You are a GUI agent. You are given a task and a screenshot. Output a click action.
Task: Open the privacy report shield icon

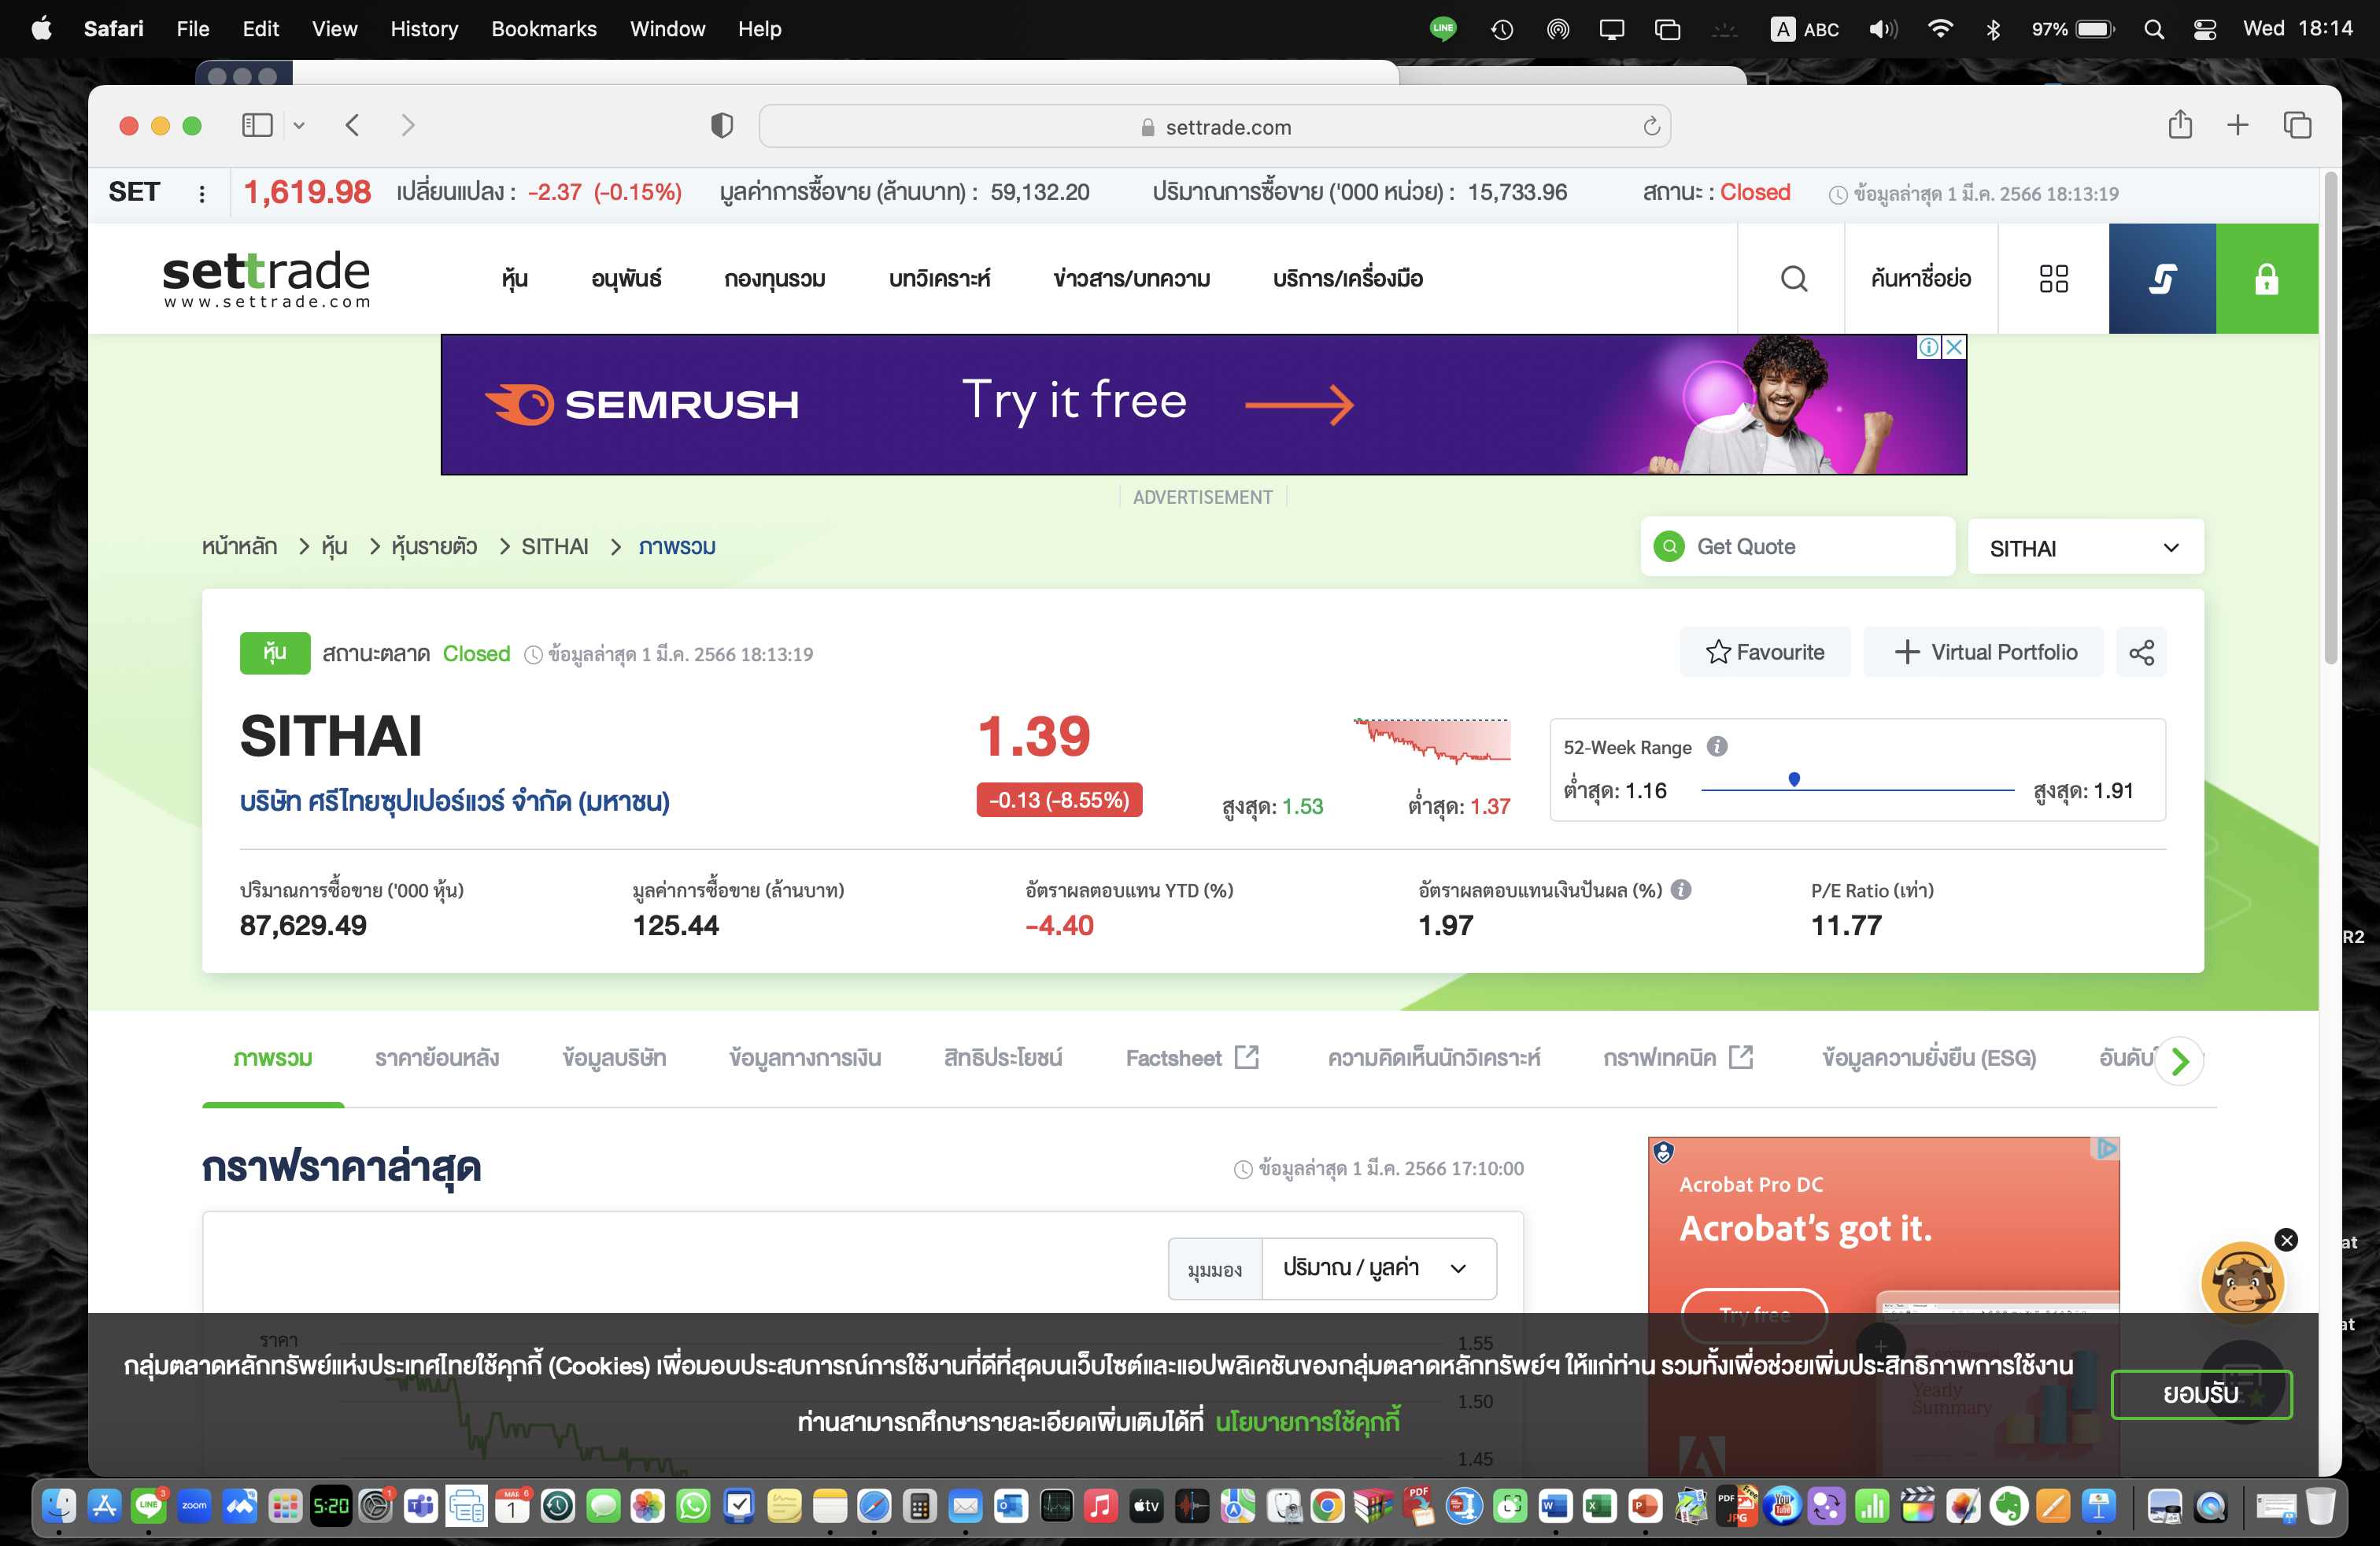pos(722,126)
